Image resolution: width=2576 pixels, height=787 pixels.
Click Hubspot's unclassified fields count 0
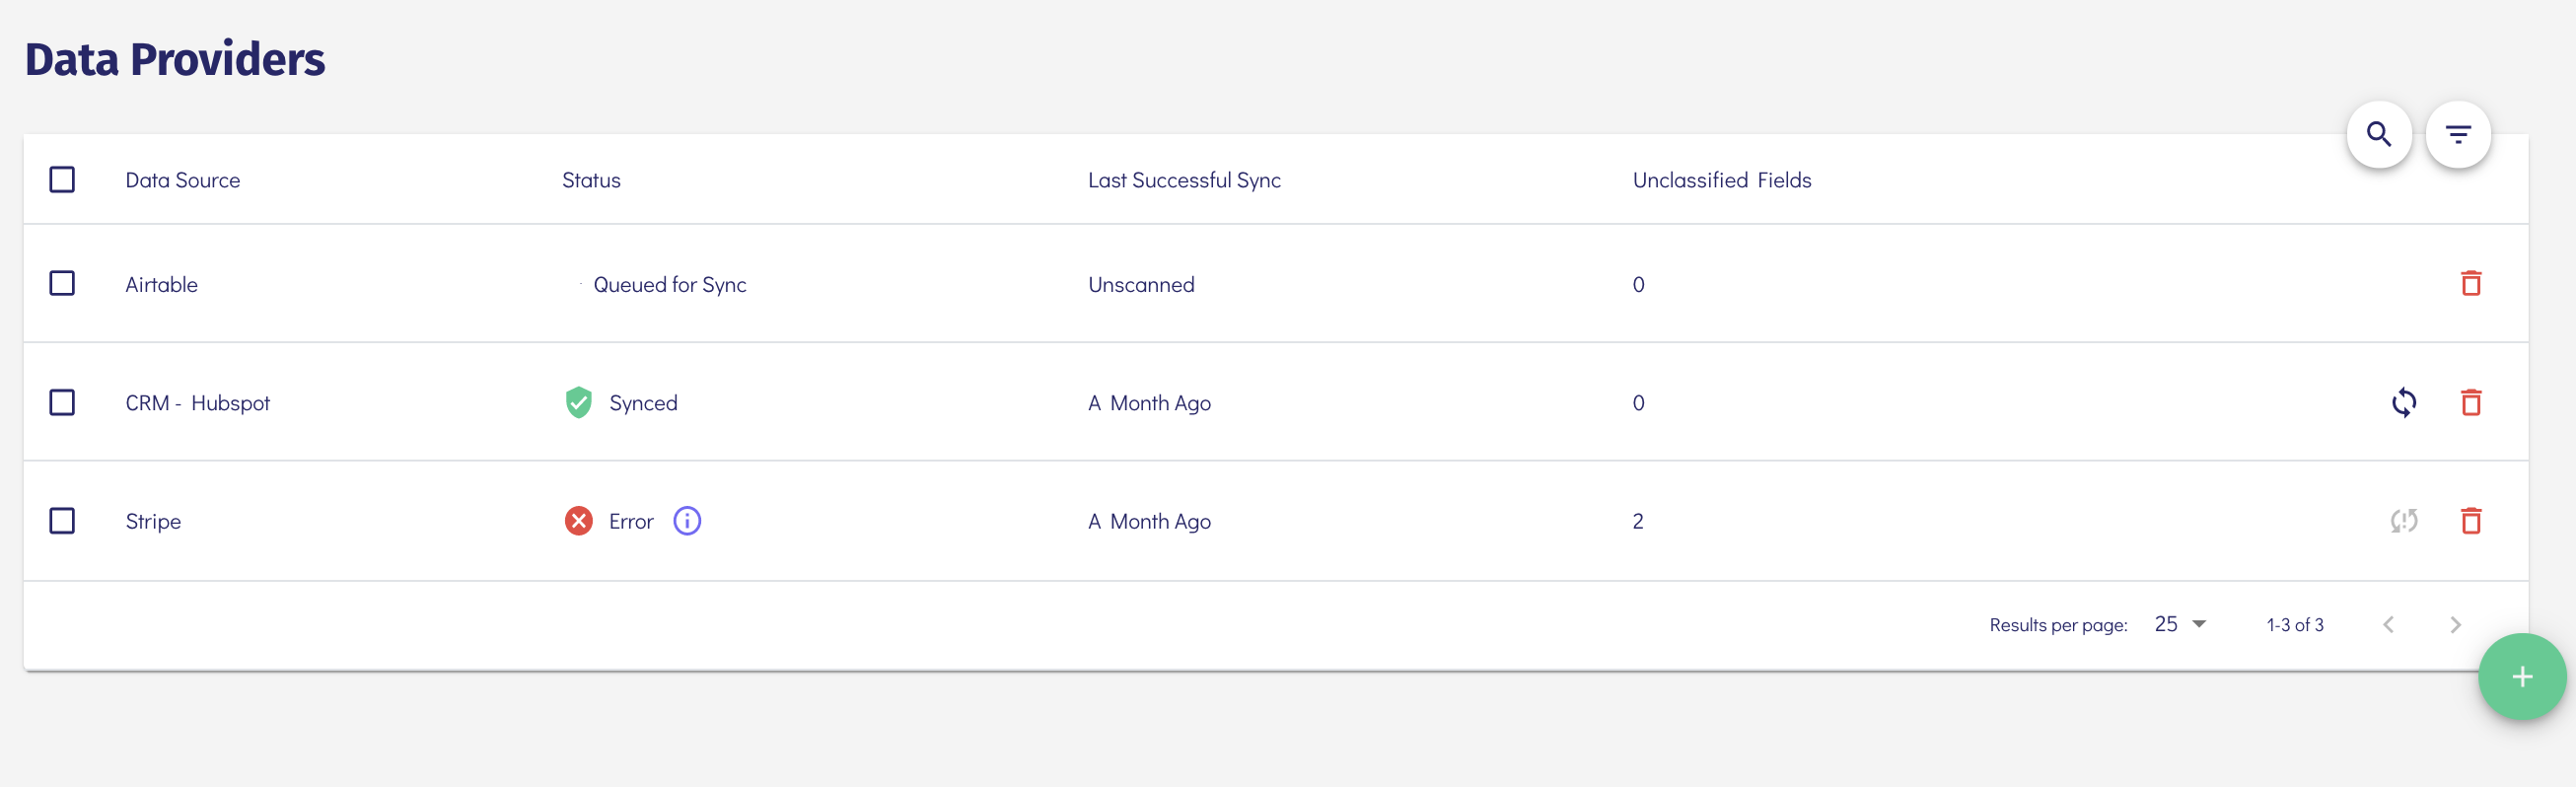[x=1638, y=403]
